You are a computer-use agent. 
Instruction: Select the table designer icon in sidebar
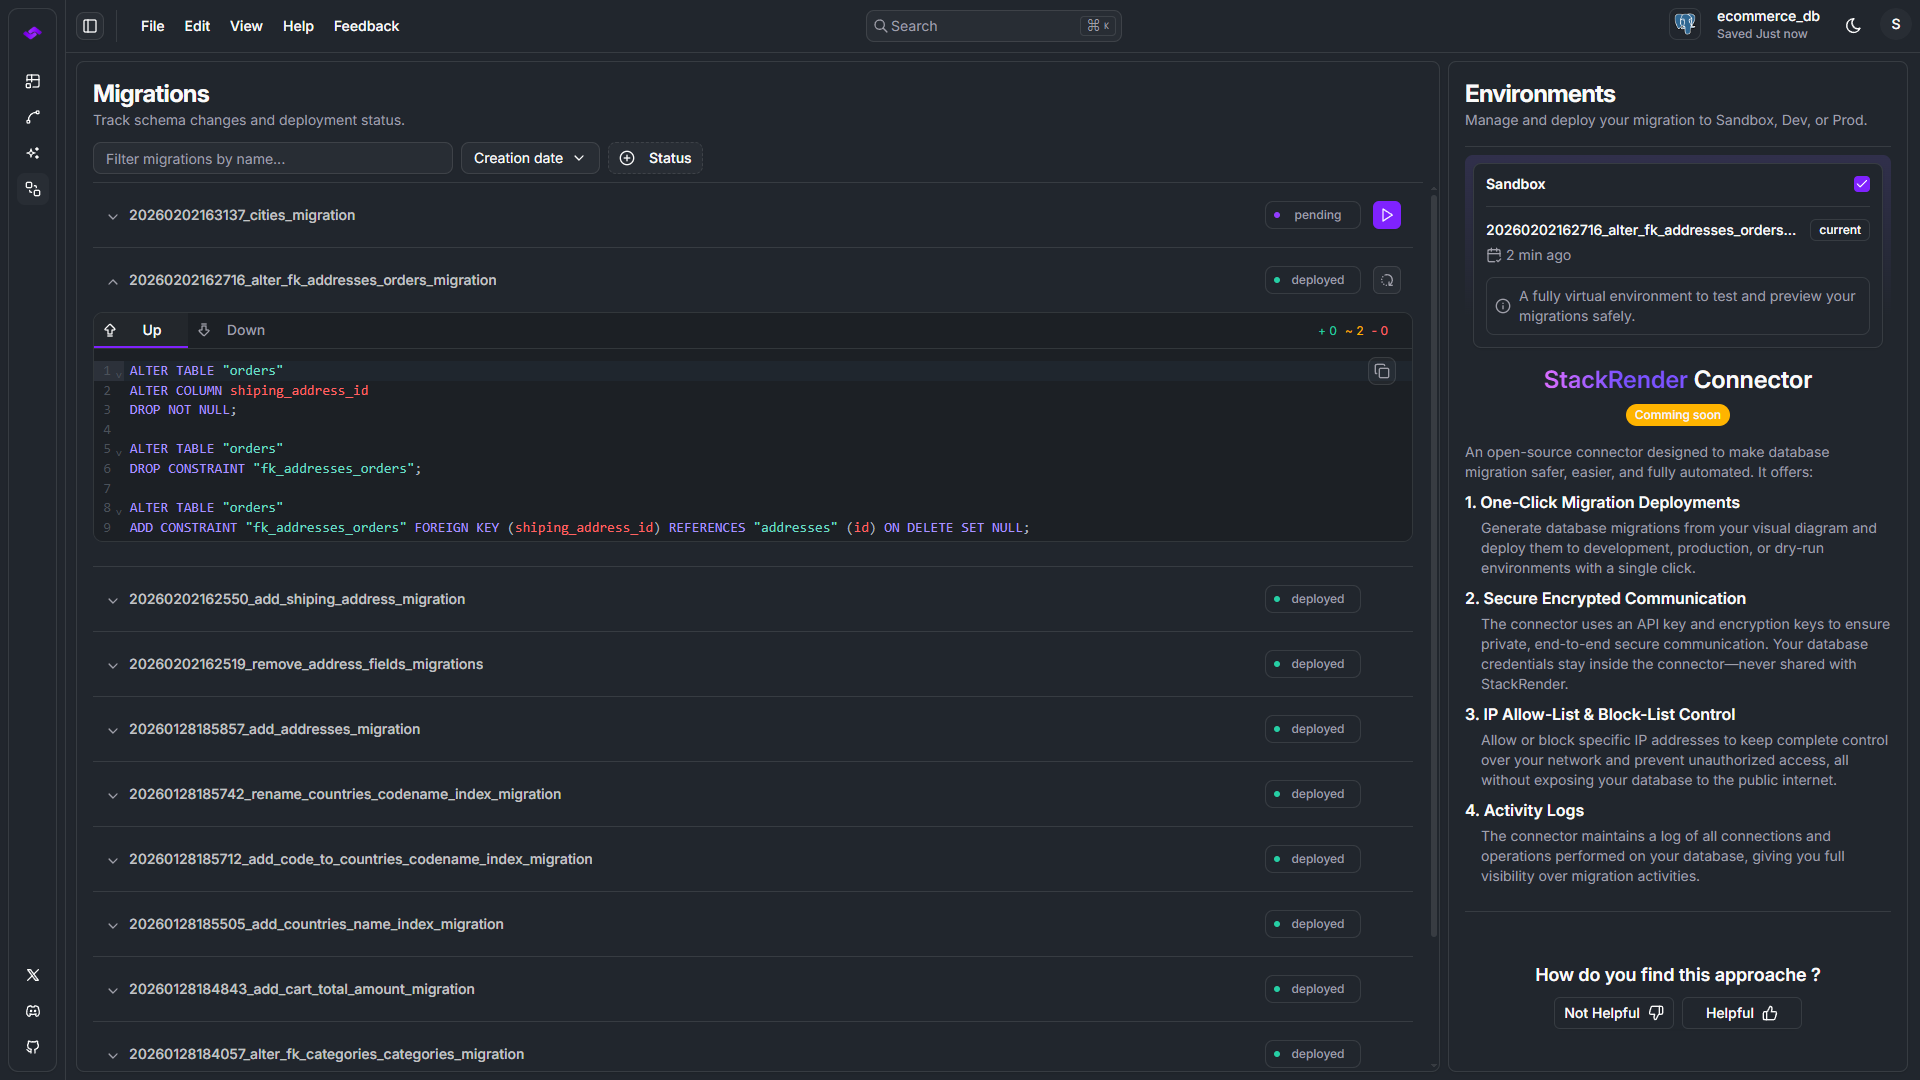[x=33, y=81]
